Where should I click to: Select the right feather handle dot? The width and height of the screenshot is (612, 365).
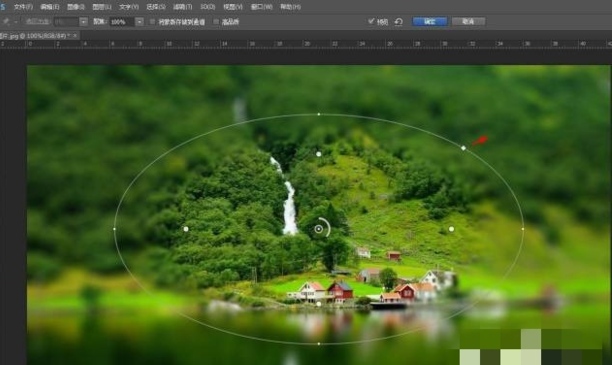point(451,229)
